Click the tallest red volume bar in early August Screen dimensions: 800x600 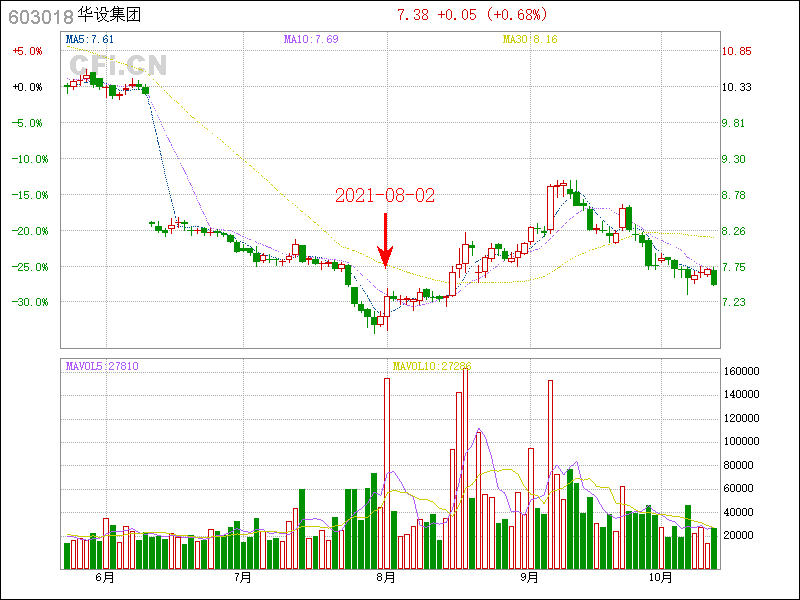(x=387, y=473)
